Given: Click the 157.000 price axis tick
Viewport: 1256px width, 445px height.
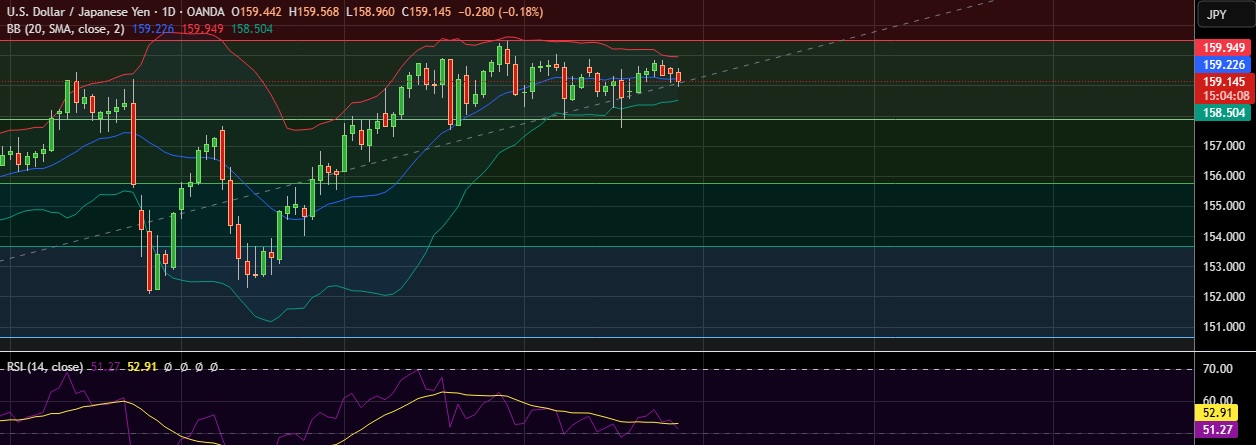Looking at the screenshot, I should 1224,145.
